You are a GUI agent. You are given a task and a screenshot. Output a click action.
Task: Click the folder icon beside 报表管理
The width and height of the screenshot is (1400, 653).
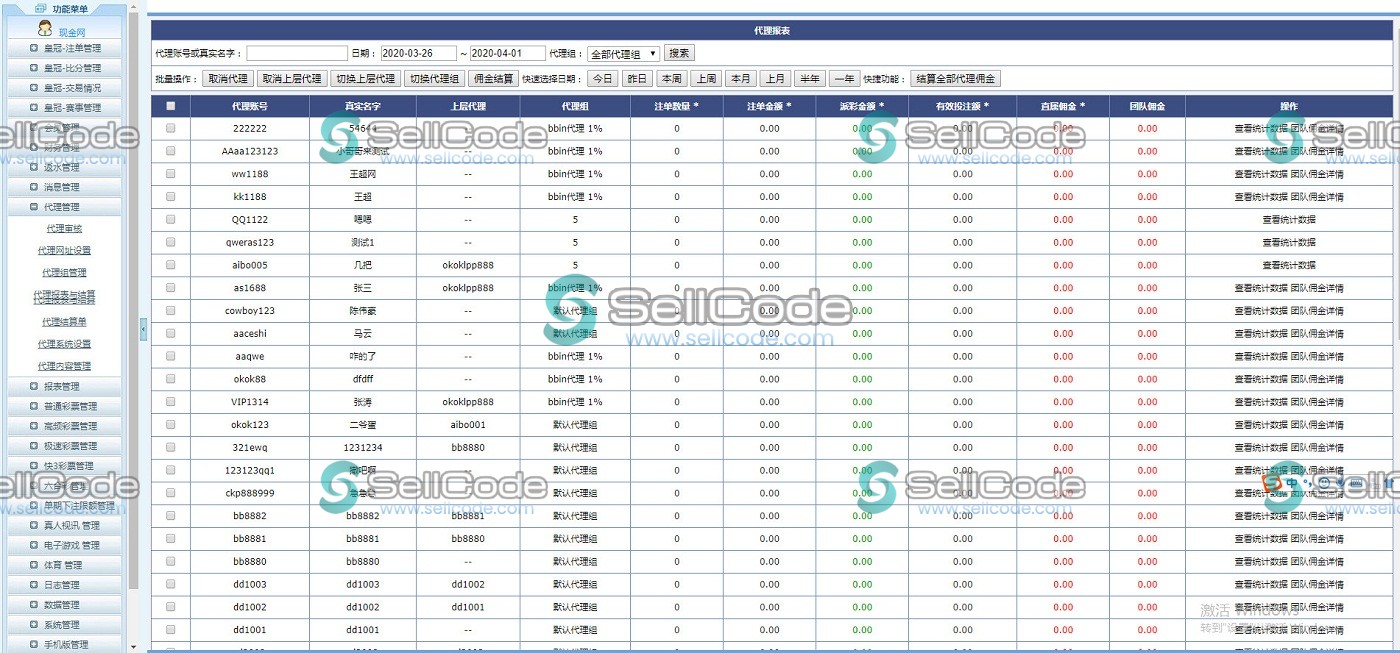click(33, 386)
